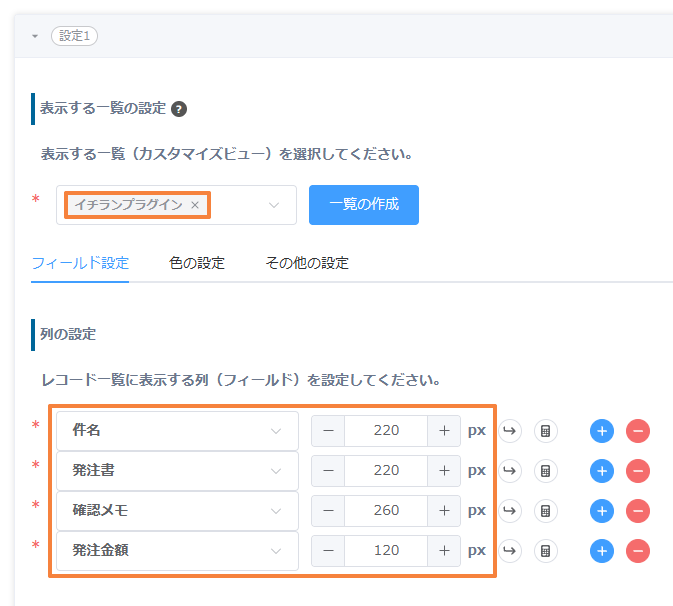Delete the 確認メモ row
This screenshot has height=606, width=673.
point(638,511)
